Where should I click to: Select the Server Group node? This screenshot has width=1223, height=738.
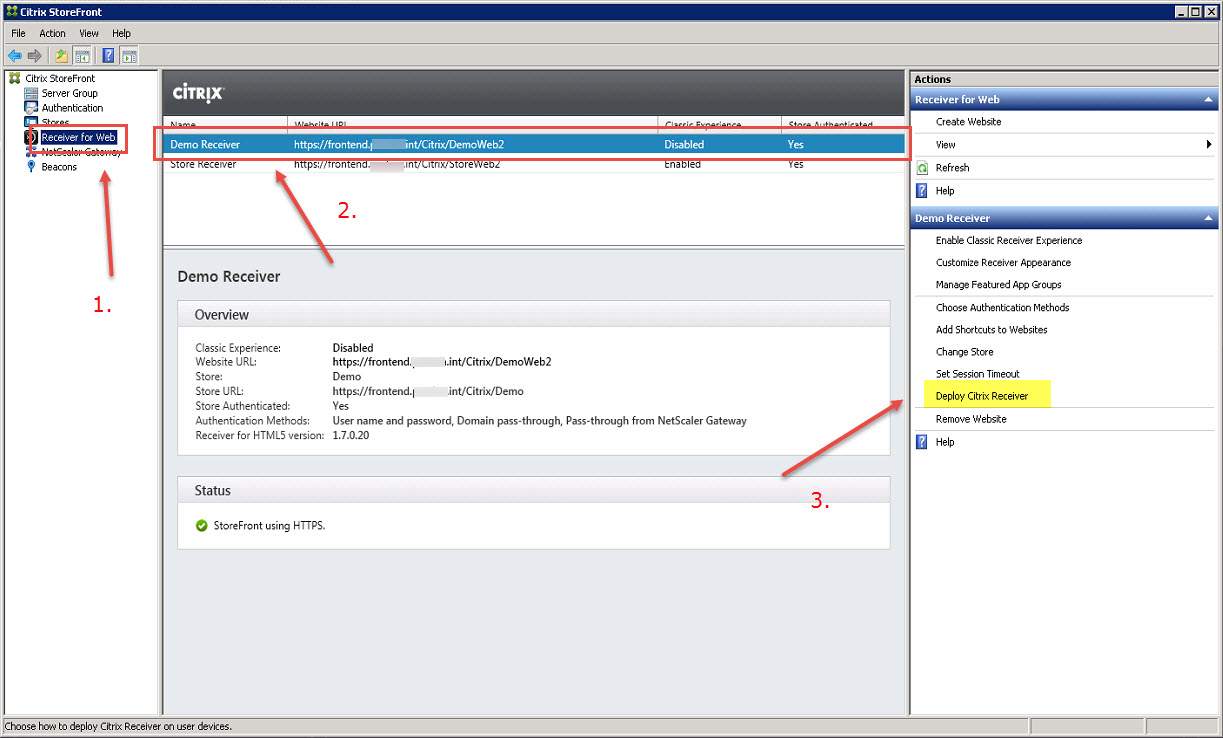tap(66, 92)
